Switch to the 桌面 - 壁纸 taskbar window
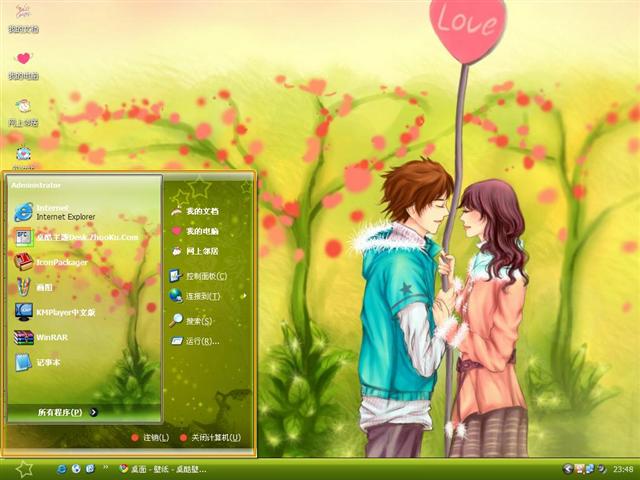The image size is (640, 480). click(x=162, y=469)
